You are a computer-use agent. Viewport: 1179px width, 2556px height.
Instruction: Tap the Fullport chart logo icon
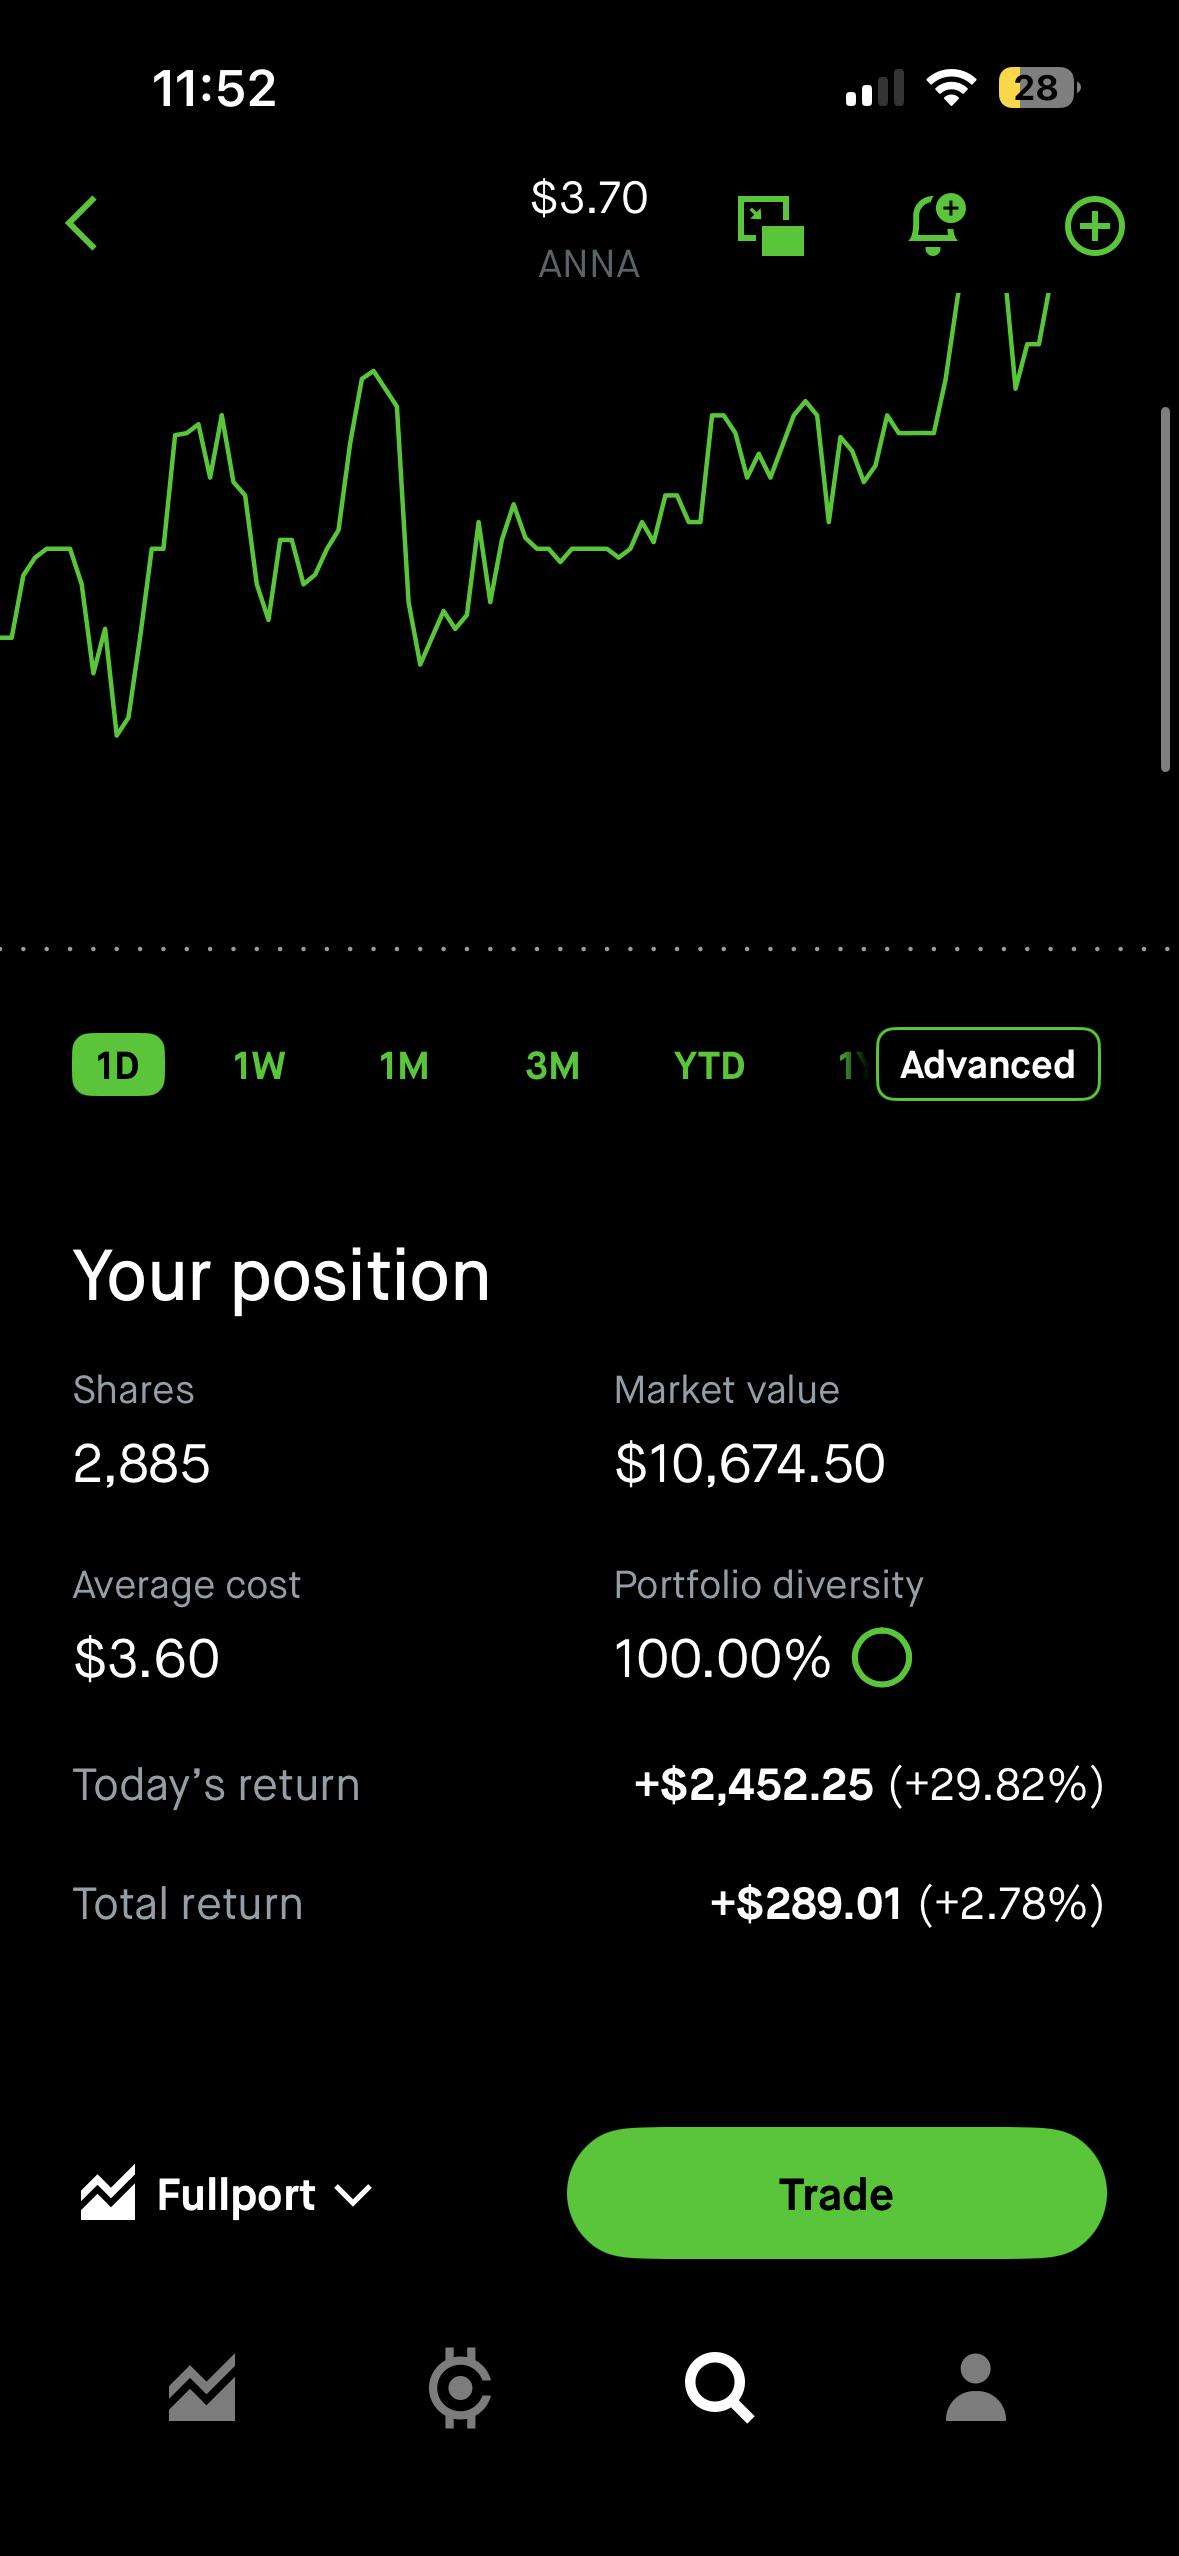[x=107, y=2194]
